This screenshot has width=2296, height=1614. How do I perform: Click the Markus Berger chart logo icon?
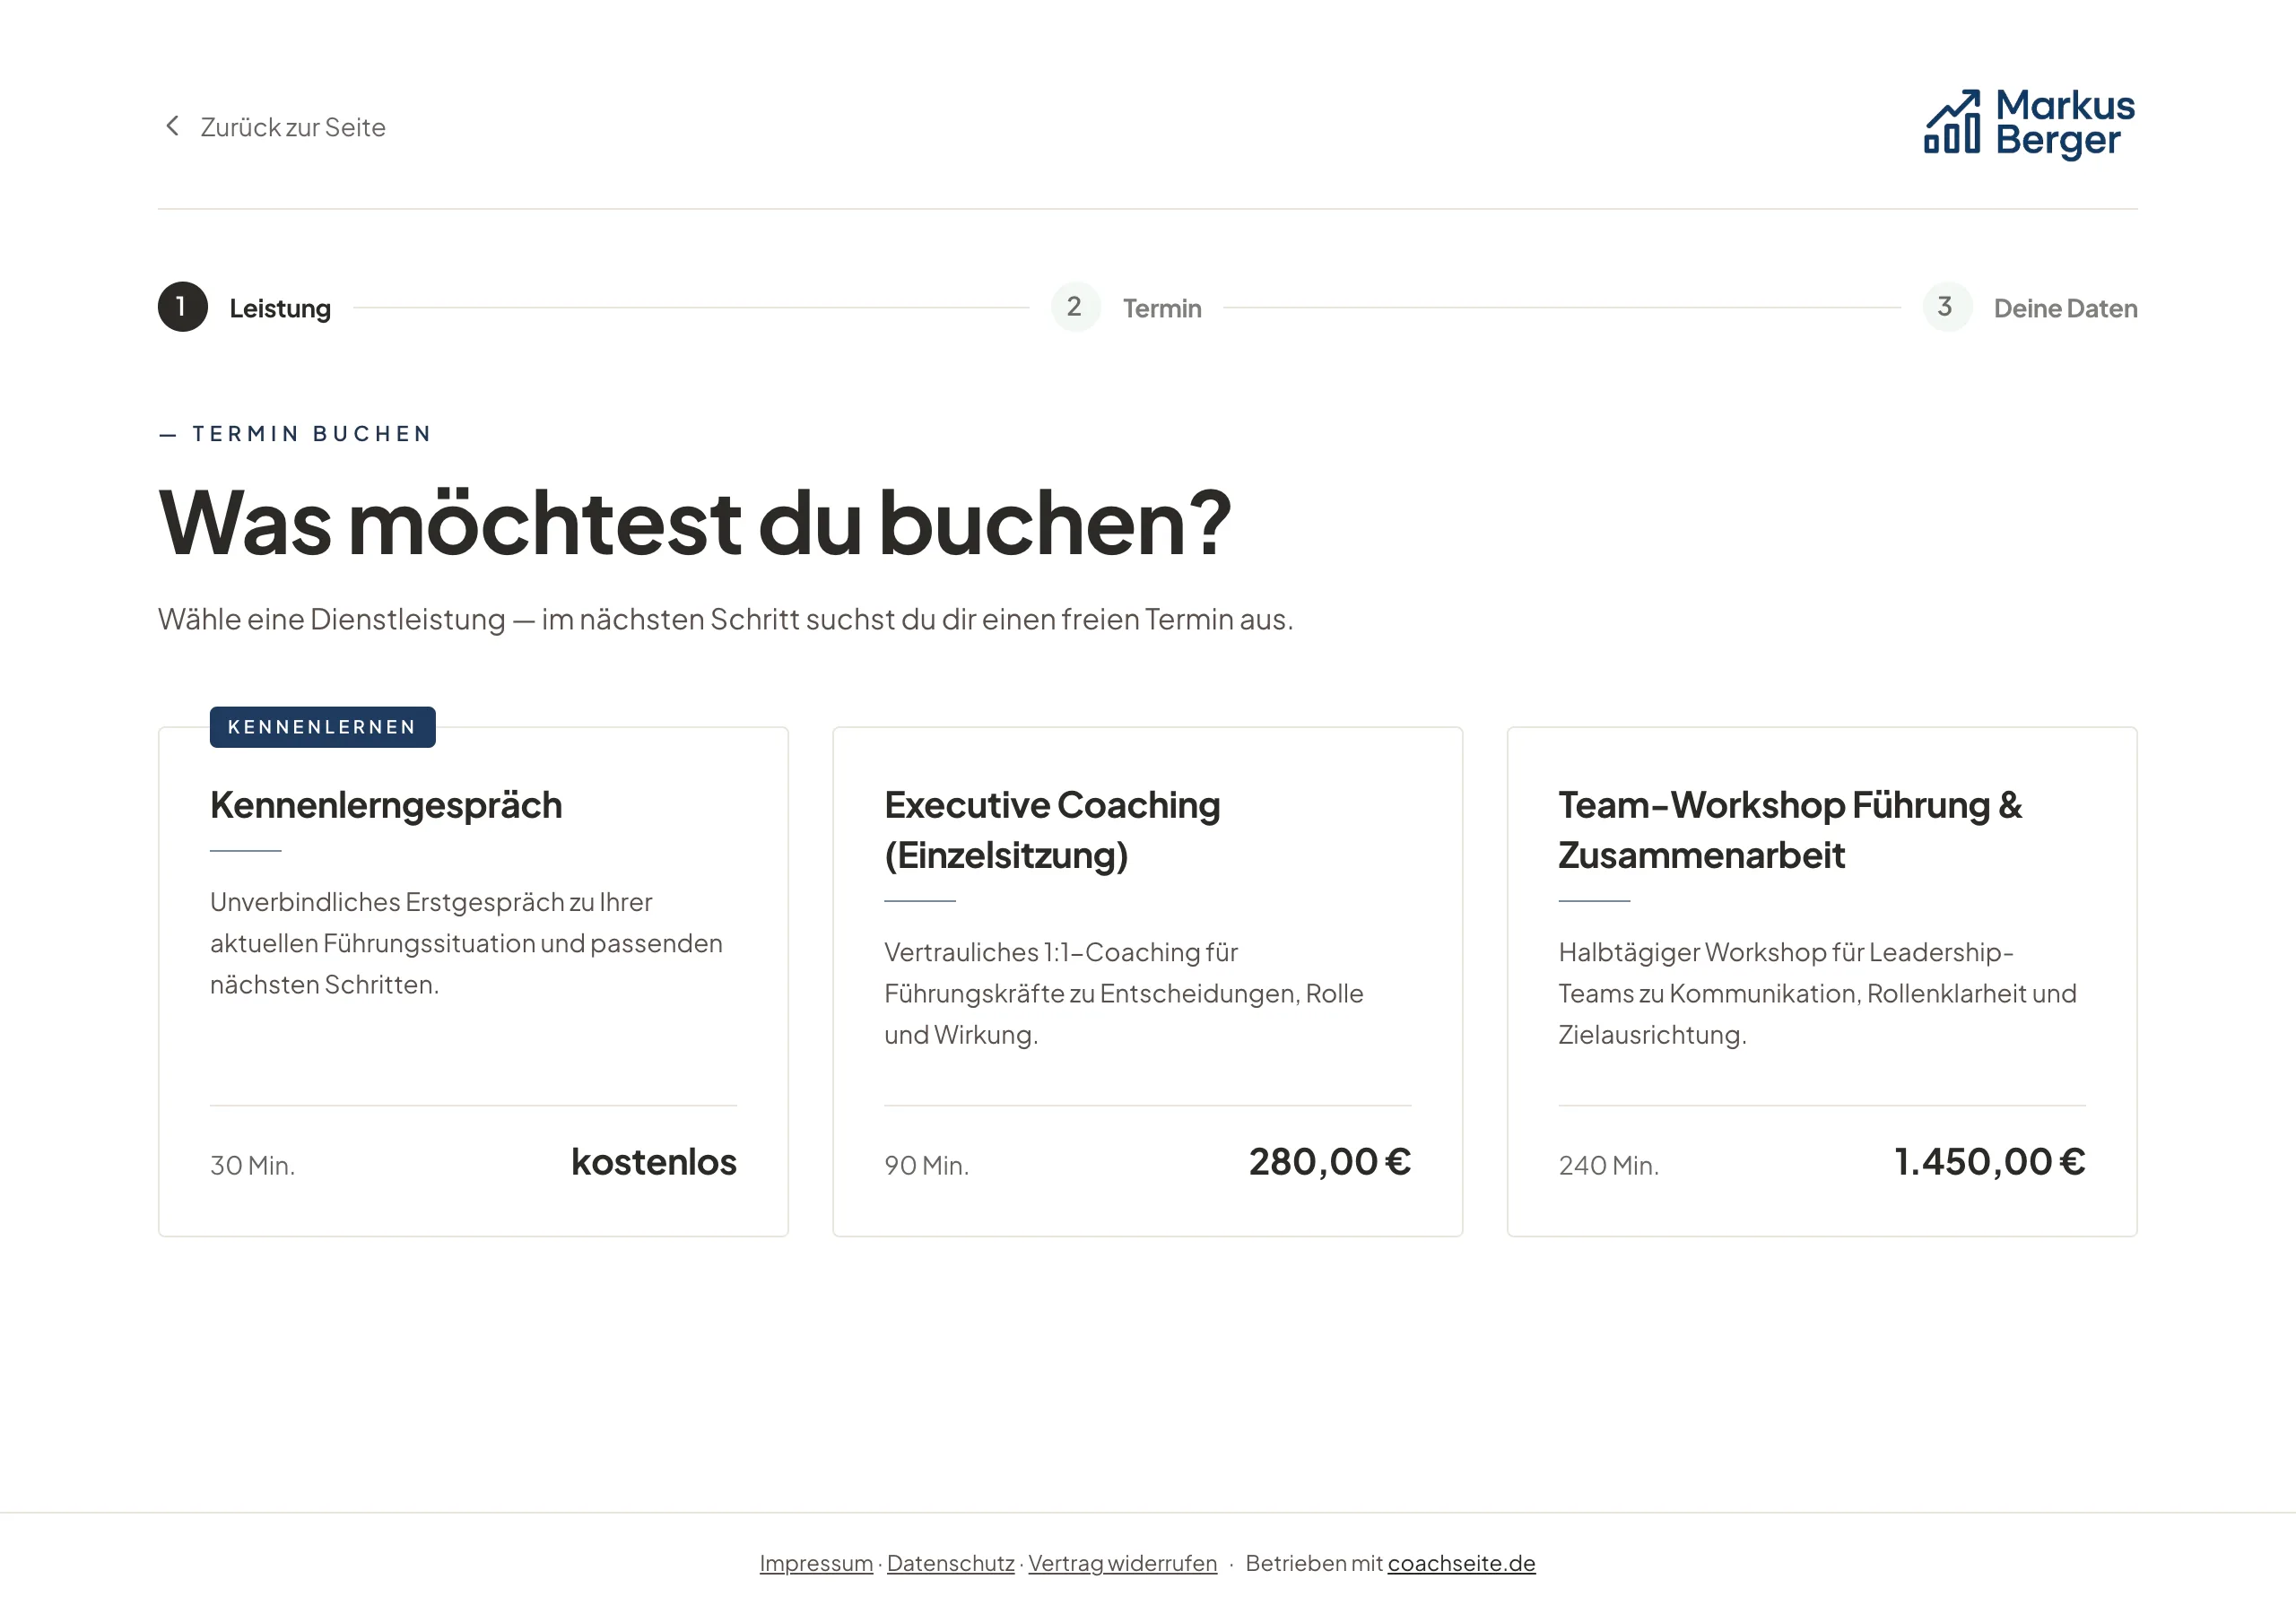point(1952,122)
